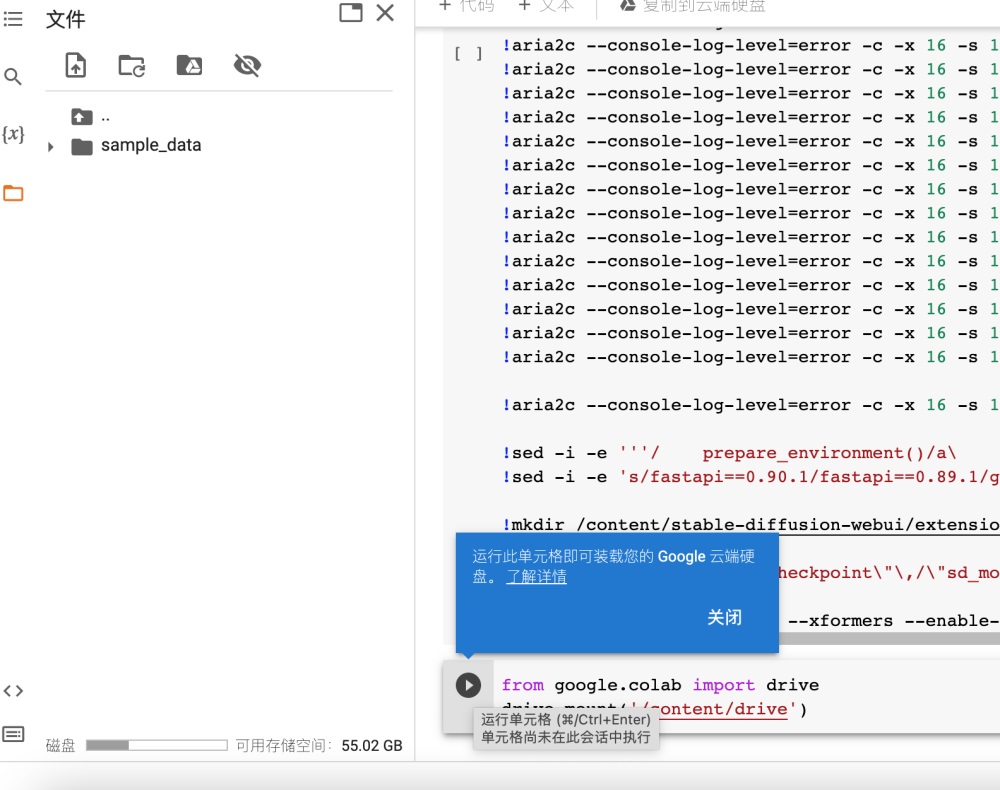Screen dimensions: 1000x790
Task: Run the drive mount cell
Action: [468, 685]
